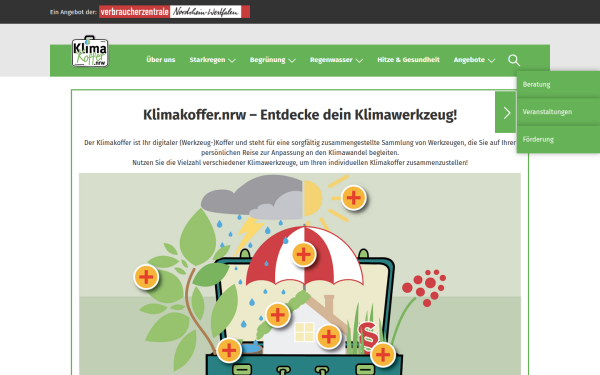Click the plus hotspot on the rain barrel
The width and height of the screenshot is (600, 375).
pyautogui.click(x=229, y=350)
